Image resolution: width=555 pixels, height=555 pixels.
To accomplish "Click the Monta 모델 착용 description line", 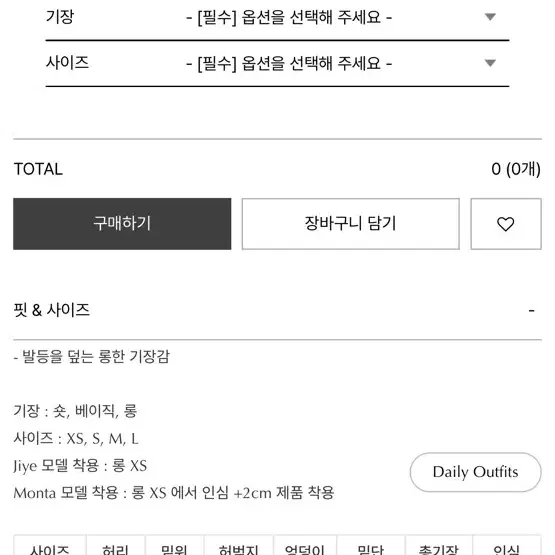I will (174, 493).
